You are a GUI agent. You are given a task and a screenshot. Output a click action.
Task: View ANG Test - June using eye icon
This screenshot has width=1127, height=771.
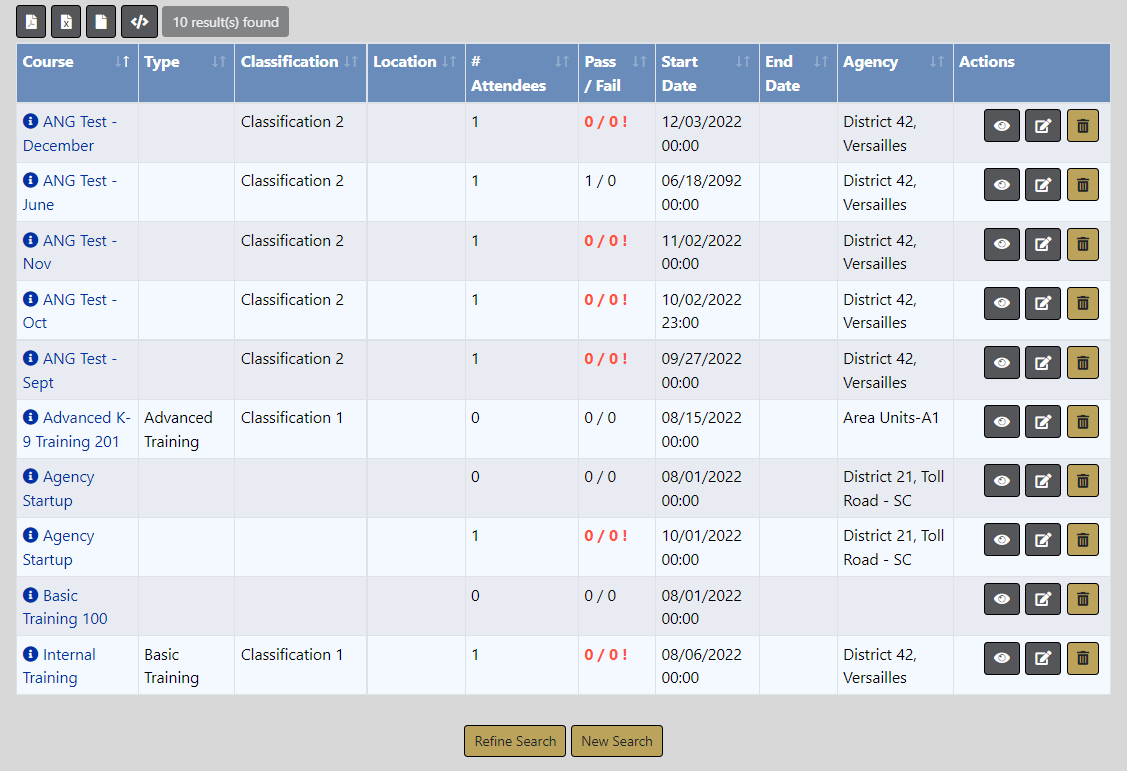(x=1002, y=185)
